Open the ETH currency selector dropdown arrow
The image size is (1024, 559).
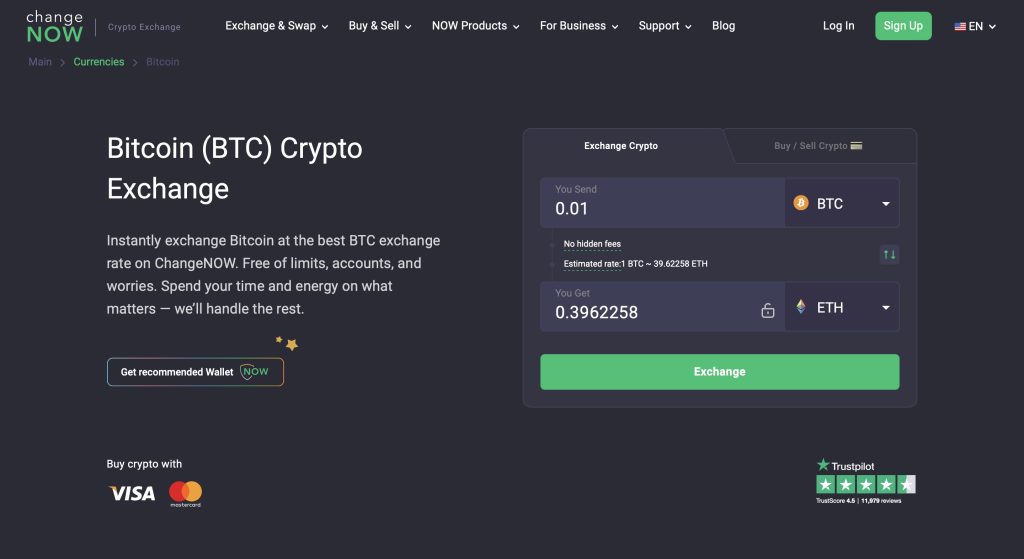pos(886,308)
